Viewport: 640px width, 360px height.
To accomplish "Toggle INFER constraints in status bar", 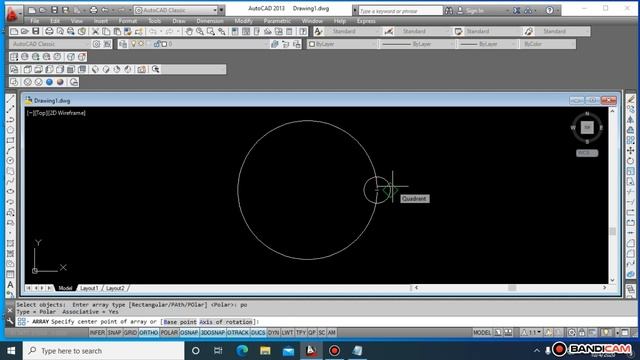I will 97,333.
